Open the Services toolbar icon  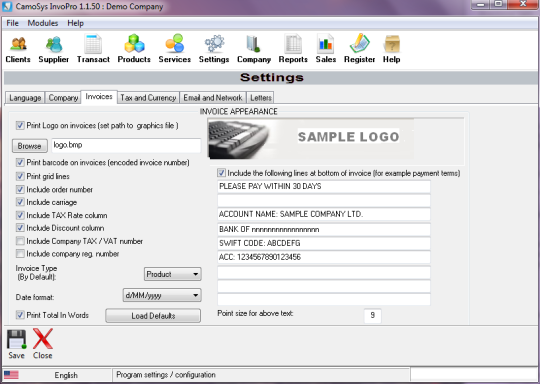click(x=175, y=49)
